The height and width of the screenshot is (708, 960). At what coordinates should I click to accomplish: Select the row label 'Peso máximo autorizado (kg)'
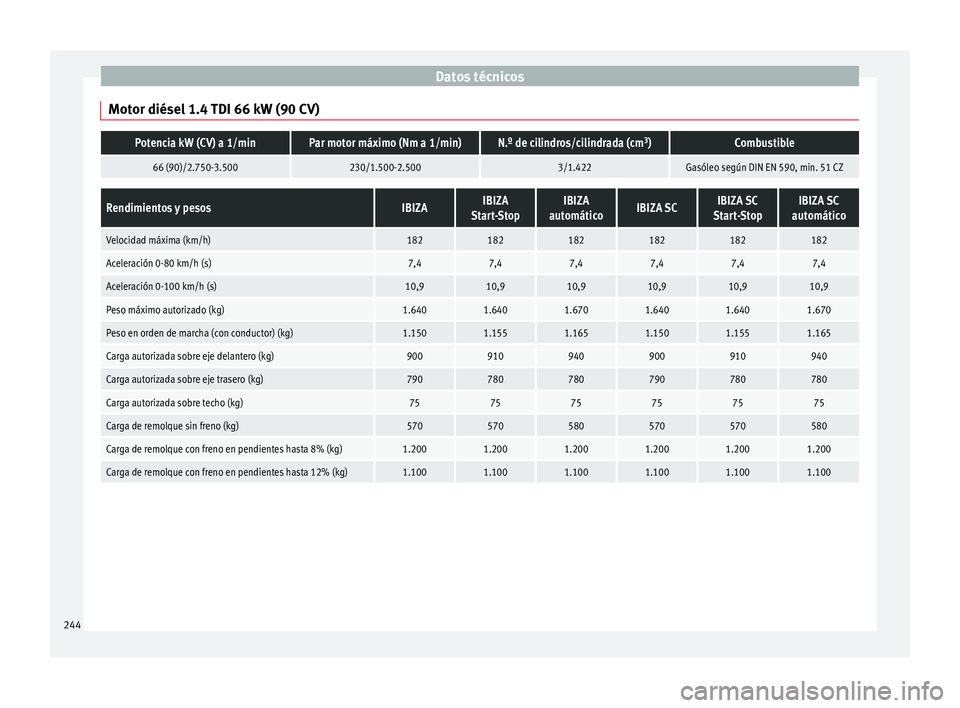165,310
